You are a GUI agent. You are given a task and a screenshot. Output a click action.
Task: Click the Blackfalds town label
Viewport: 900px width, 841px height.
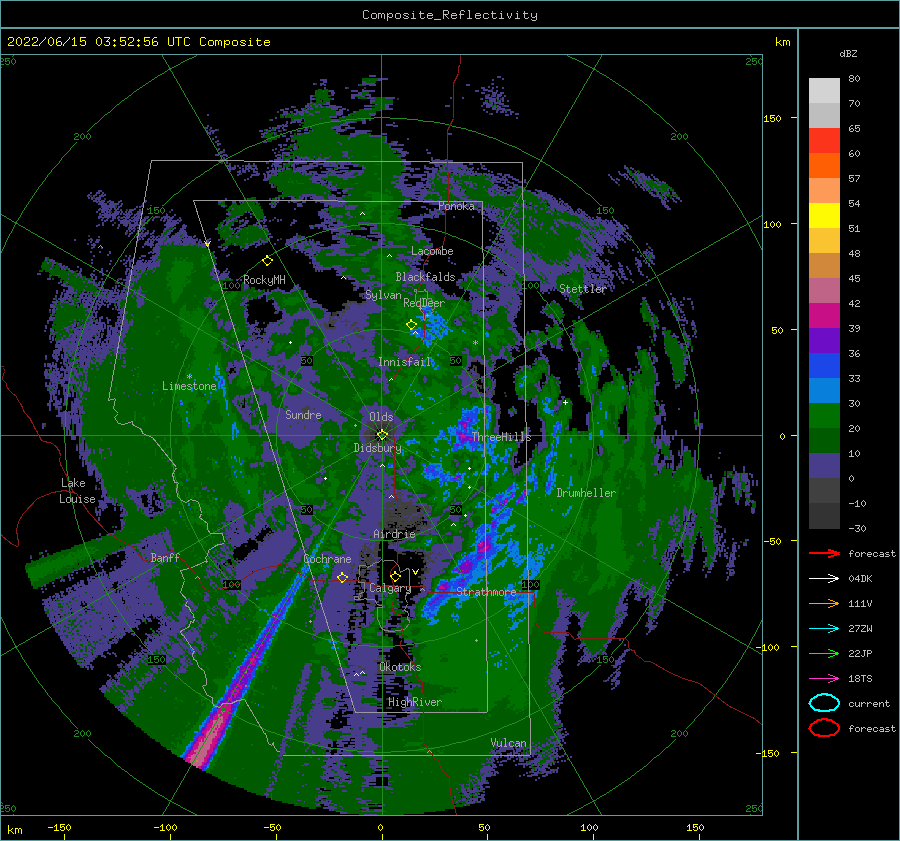click(x=425, y=277)
